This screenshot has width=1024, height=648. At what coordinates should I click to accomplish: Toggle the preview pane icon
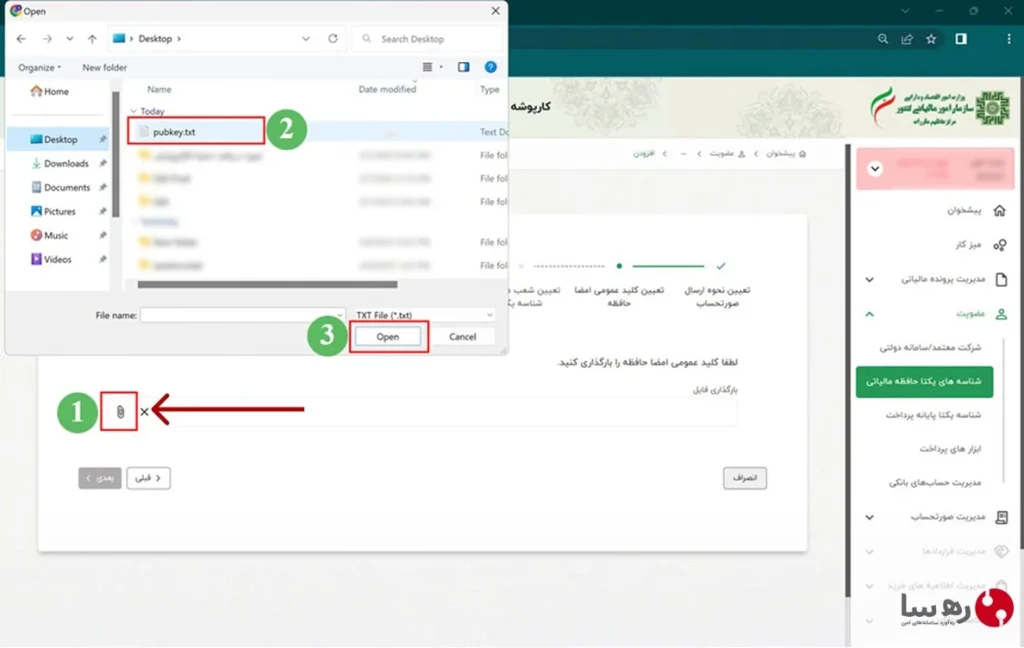point(464,67)
